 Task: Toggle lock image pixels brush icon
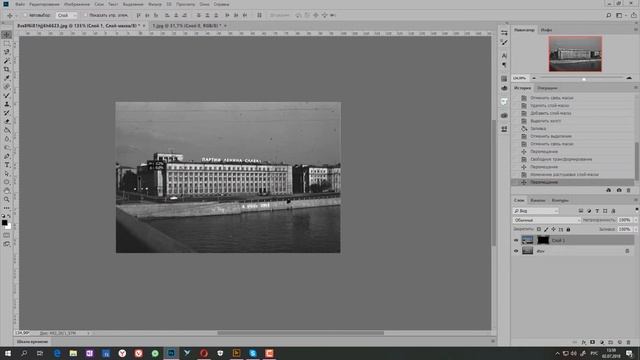546,229
